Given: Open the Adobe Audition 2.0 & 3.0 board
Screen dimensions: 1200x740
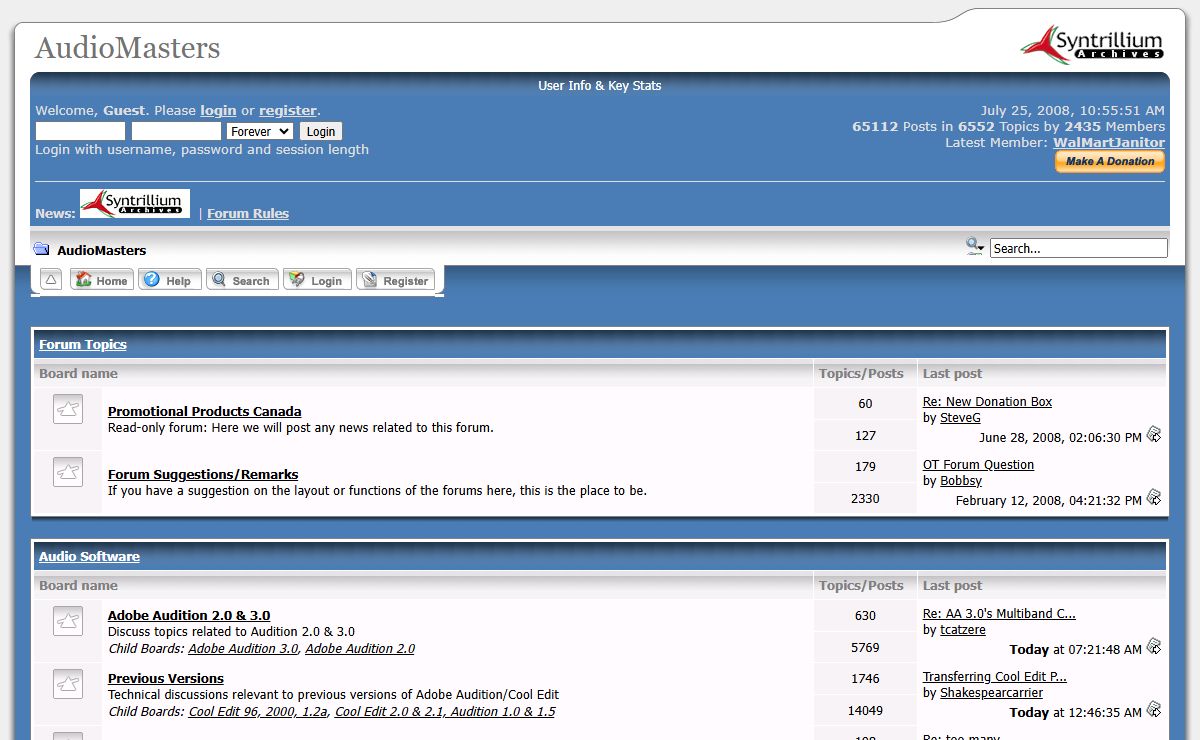Looking at the screenshot, I should pyautogui.click(x=189, y=615).
